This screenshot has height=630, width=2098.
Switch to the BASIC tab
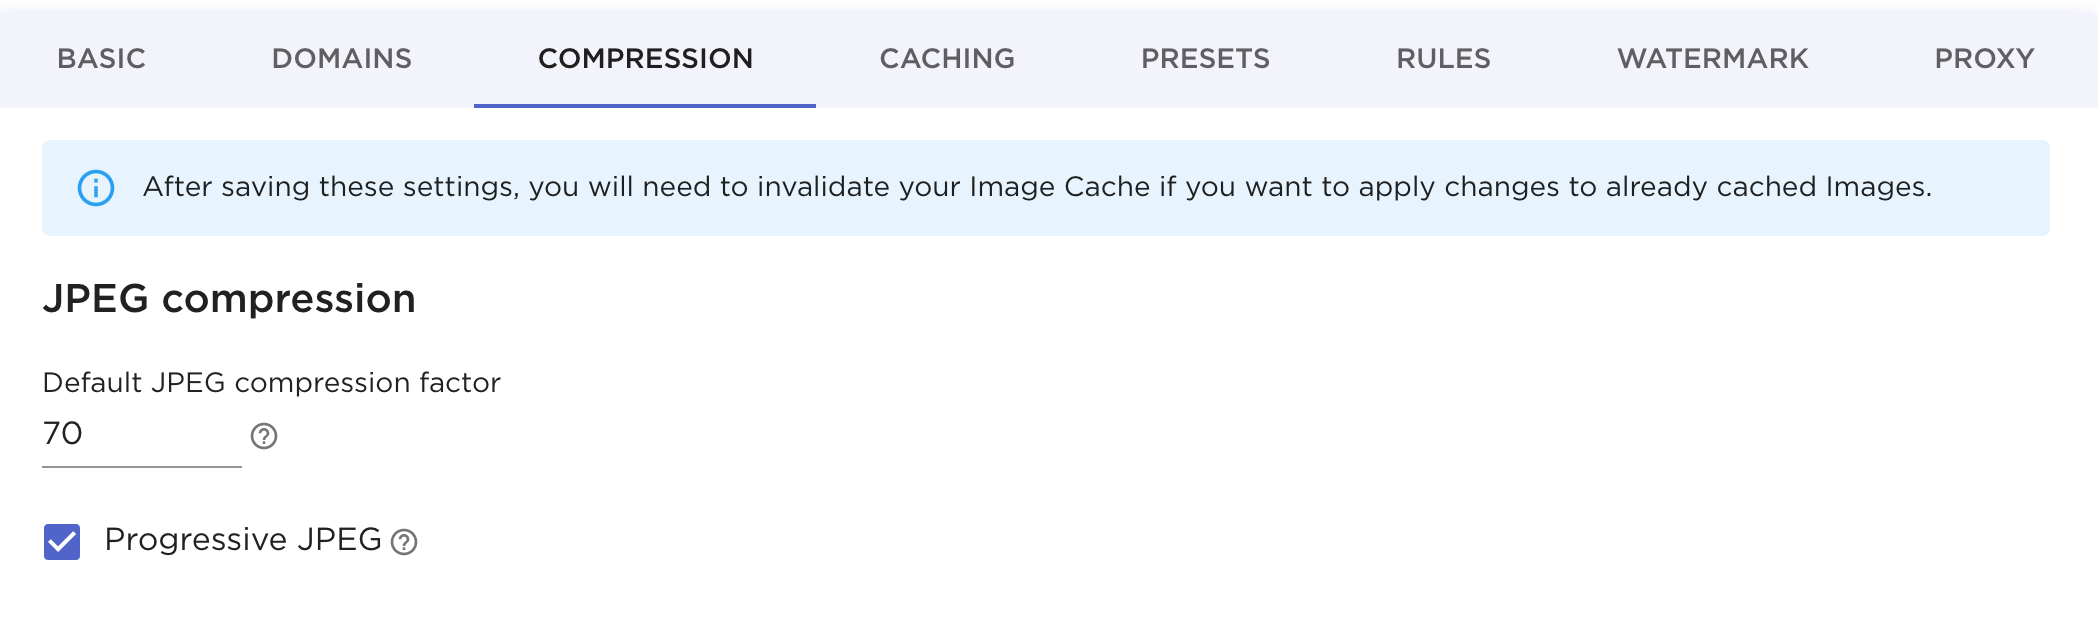tap(101, 59)
